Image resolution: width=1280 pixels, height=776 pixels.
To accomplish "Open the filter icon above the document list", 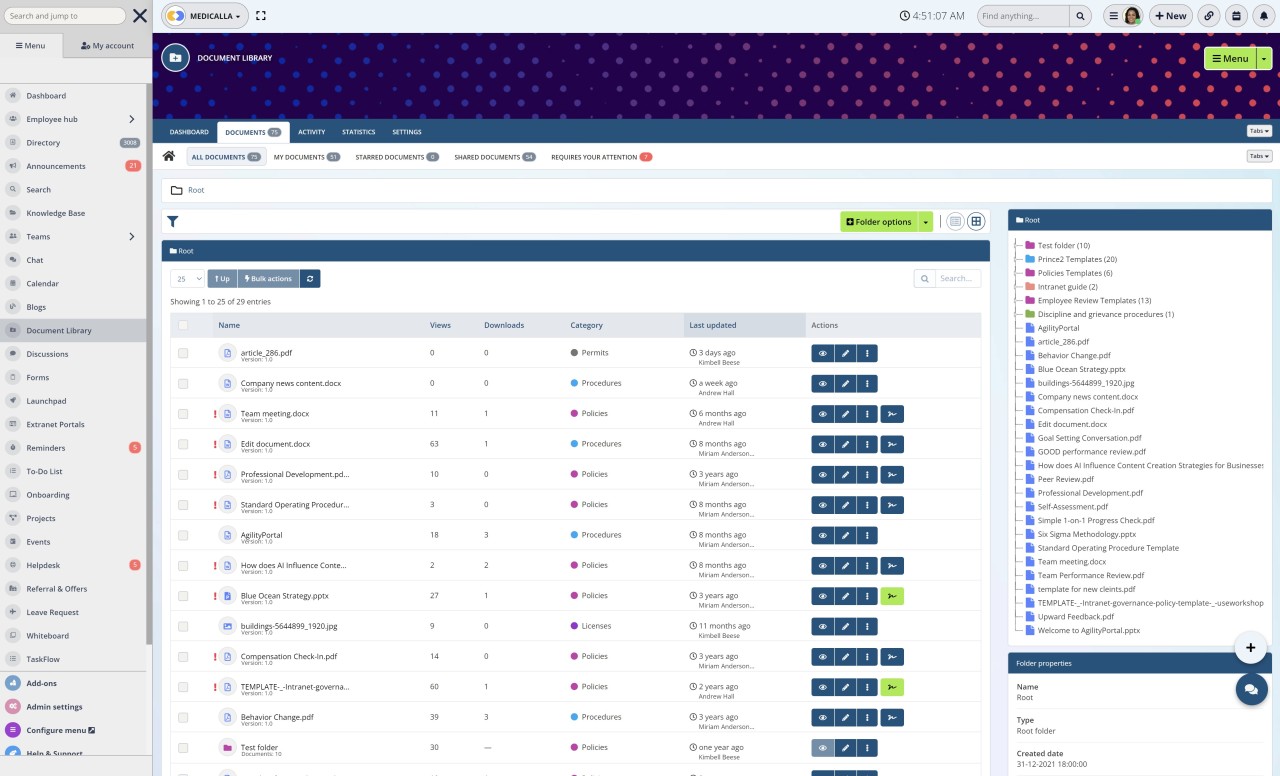I will pyautogui.click(x=172, y=221).
